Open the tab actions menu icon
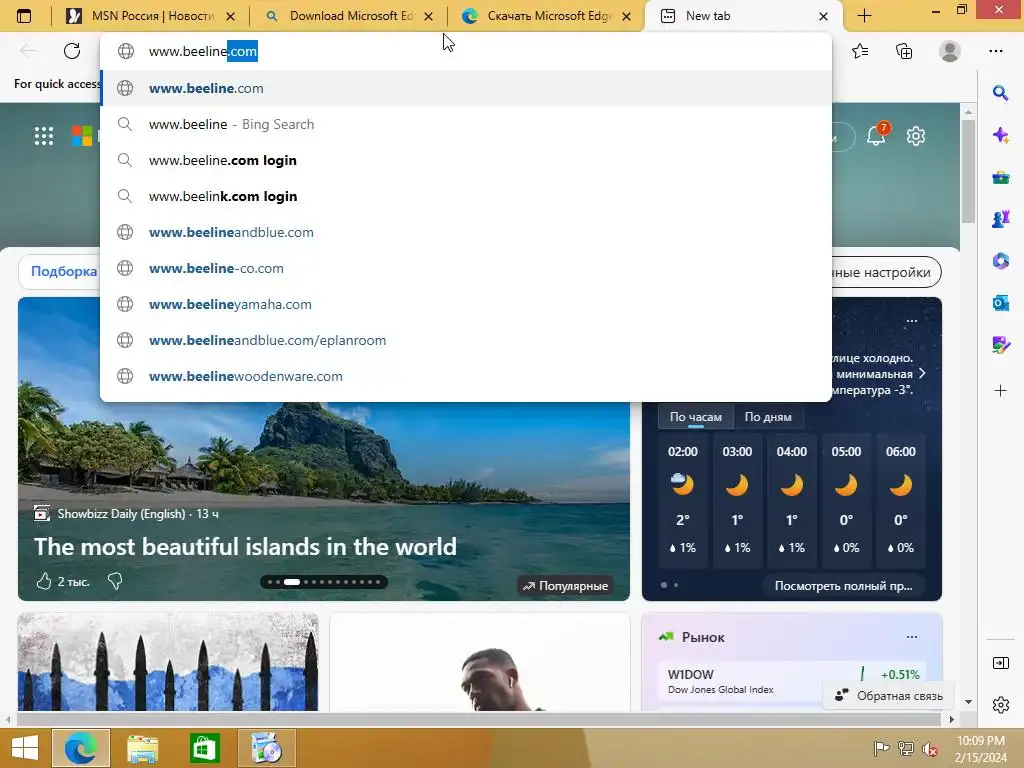This screenshot has width=1024, height=768. tap(24, 16)
